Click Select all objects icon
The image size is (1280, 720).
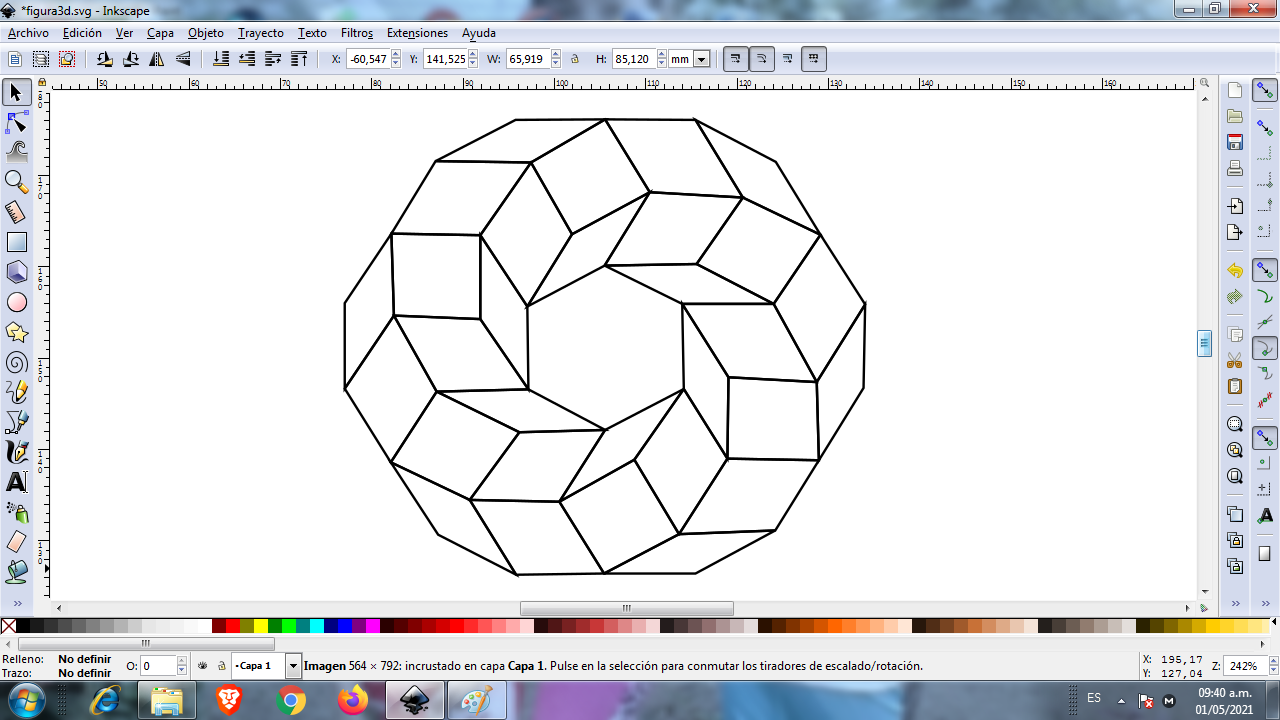(15, 59)
